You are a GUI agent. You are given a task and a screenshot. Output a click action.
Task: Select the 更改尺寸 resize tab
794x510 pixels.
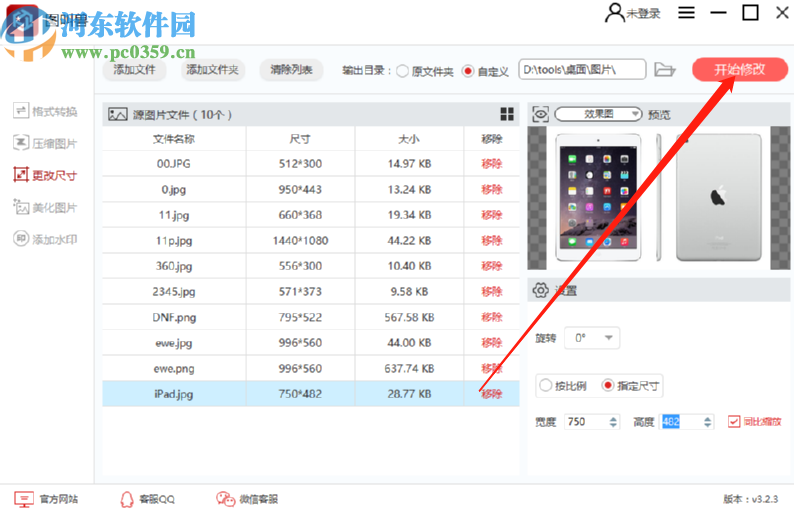coord(45,175)
